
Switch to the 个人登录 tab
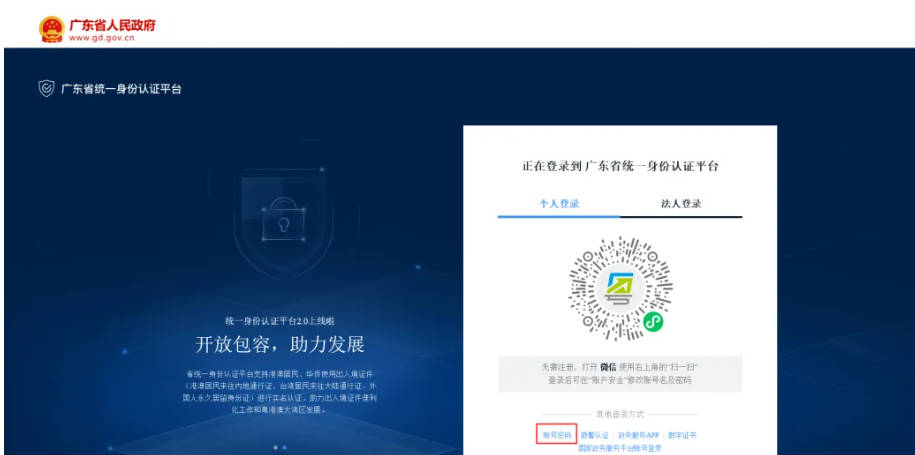(x=559, y=204)
